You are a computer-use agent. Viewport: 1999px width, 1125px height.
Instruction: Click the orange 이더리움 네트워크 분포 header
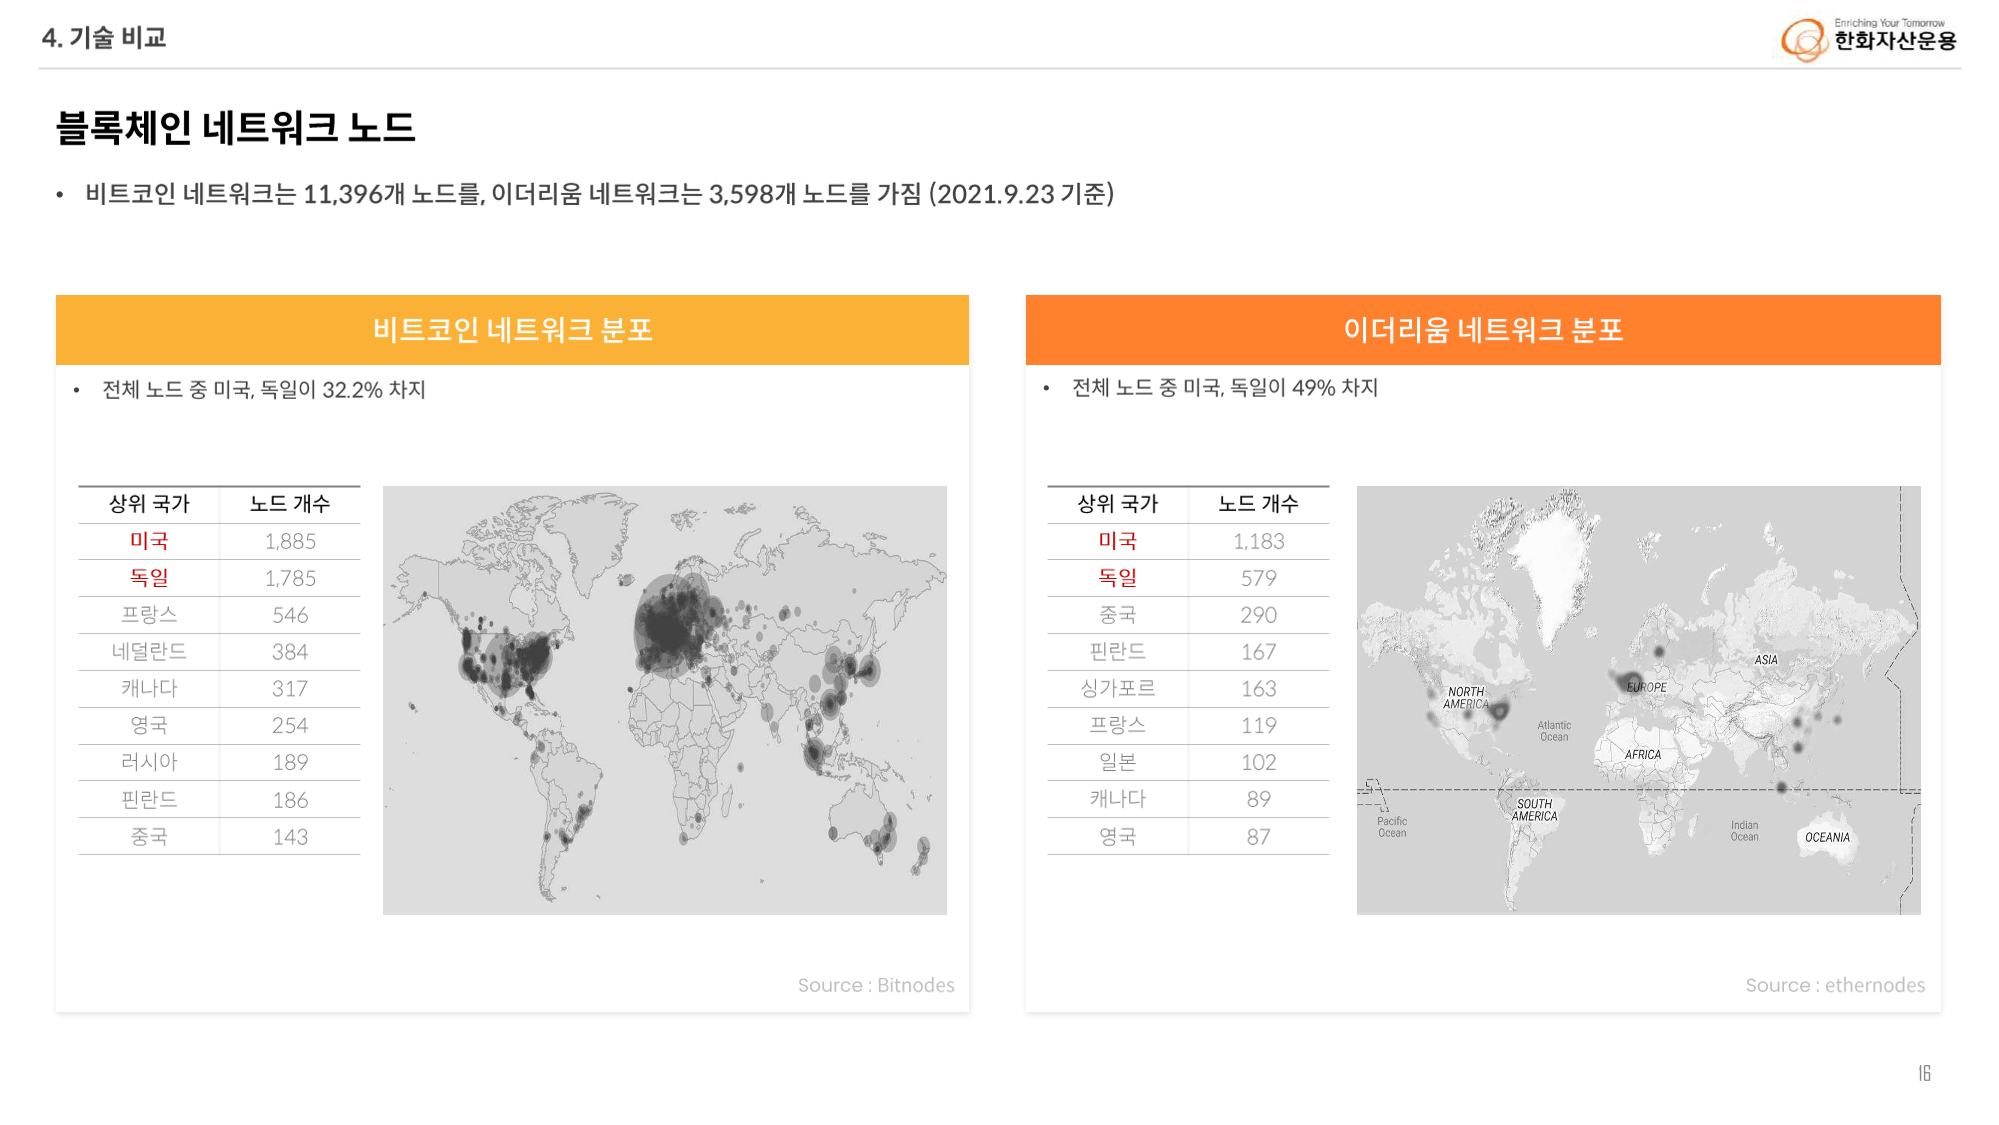[x=1482, y=330]
